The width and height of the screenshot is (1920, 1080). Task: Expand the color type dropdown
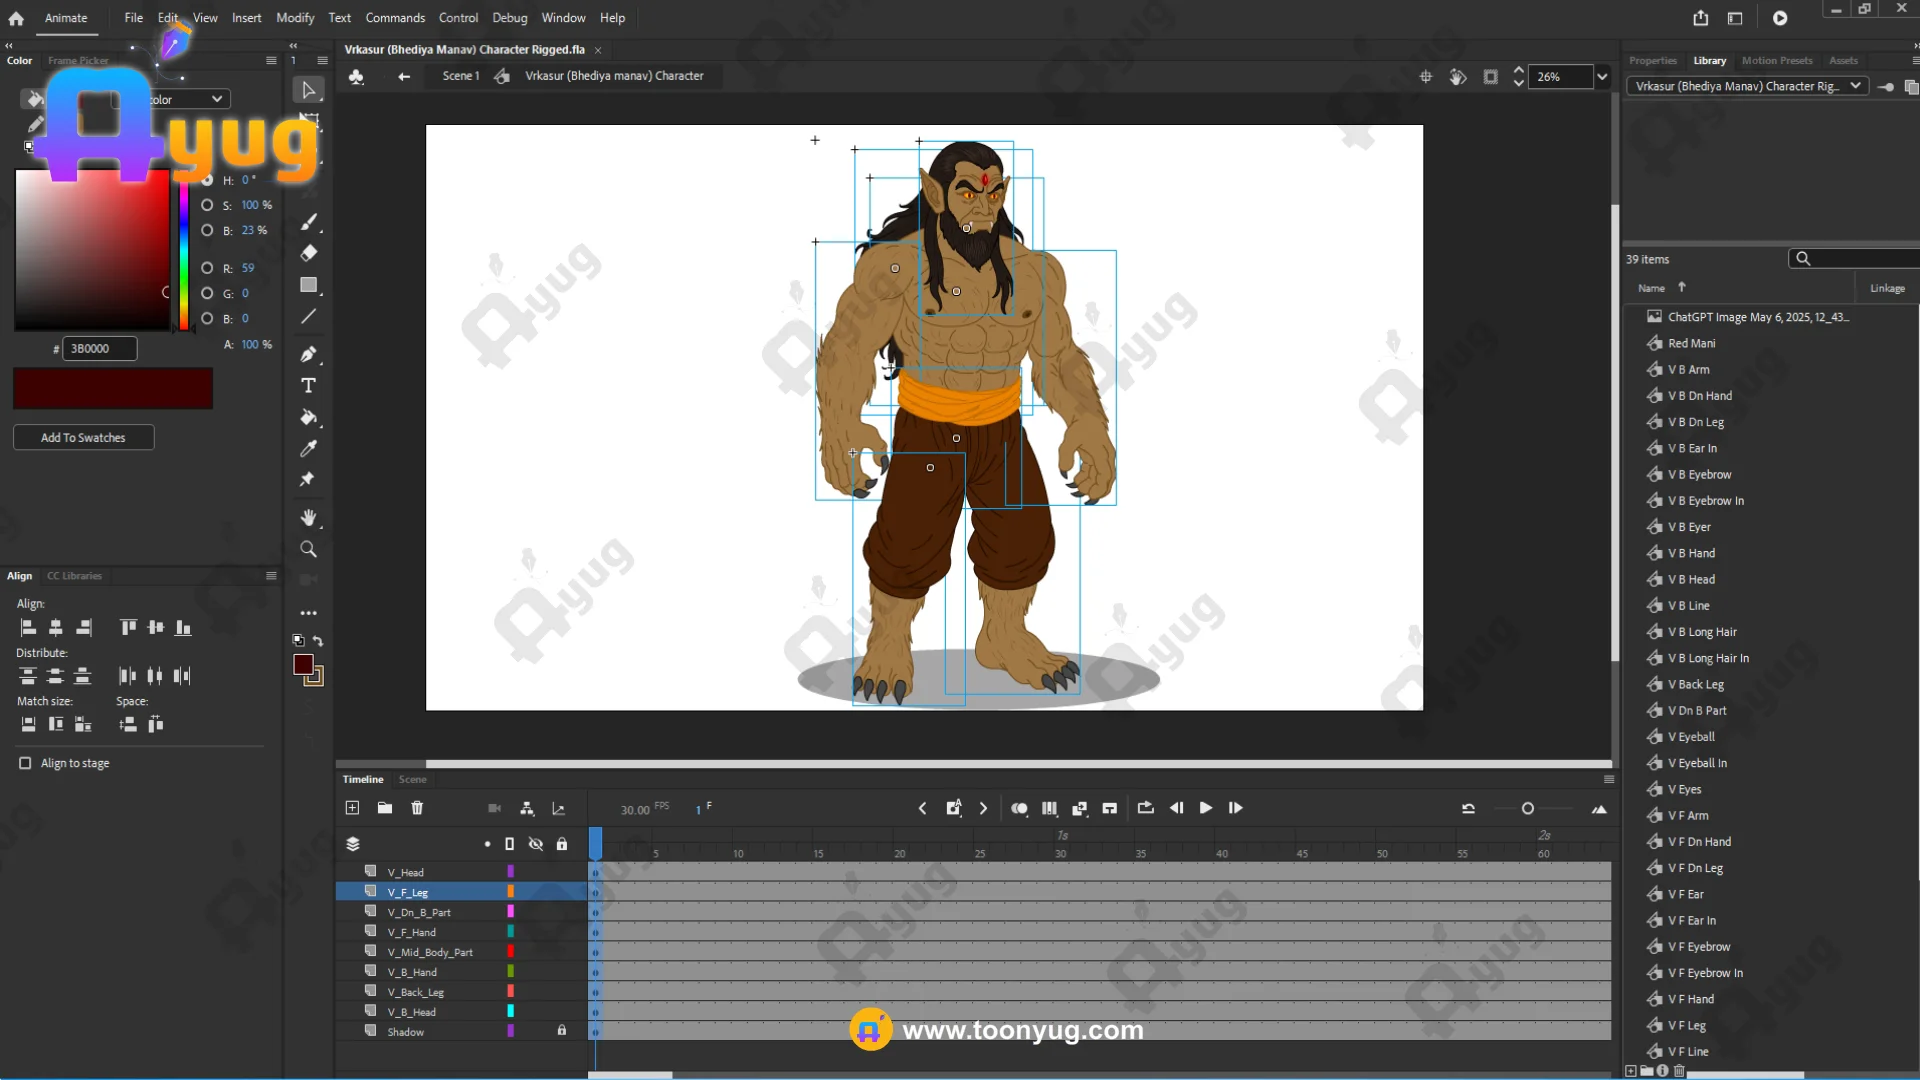(x=217, y=99)
